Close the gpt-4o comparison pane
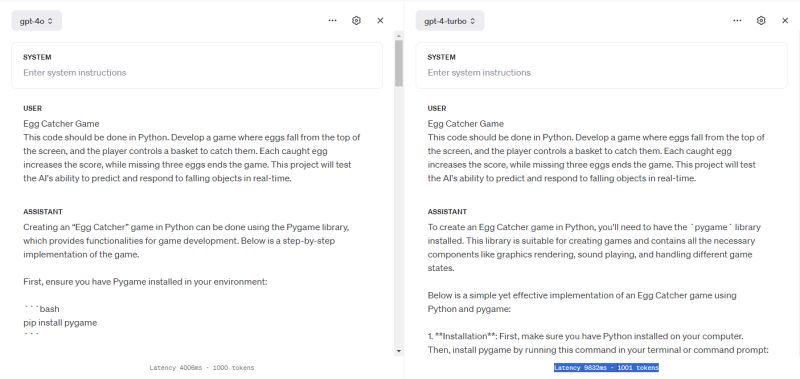Image resolution: width=800 pixels, height=379 pixels. point(380,20)
